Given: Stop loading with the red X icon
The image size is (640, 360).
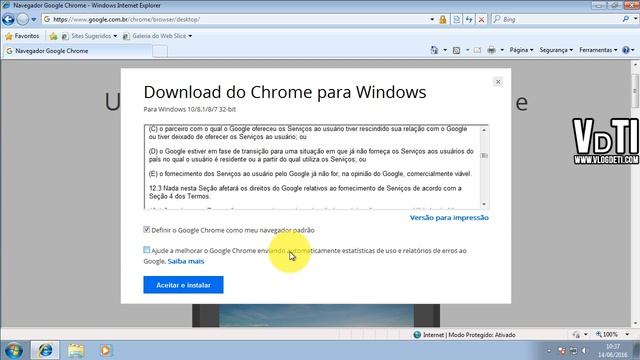Looking at the screenshot, I should [482, 19].
